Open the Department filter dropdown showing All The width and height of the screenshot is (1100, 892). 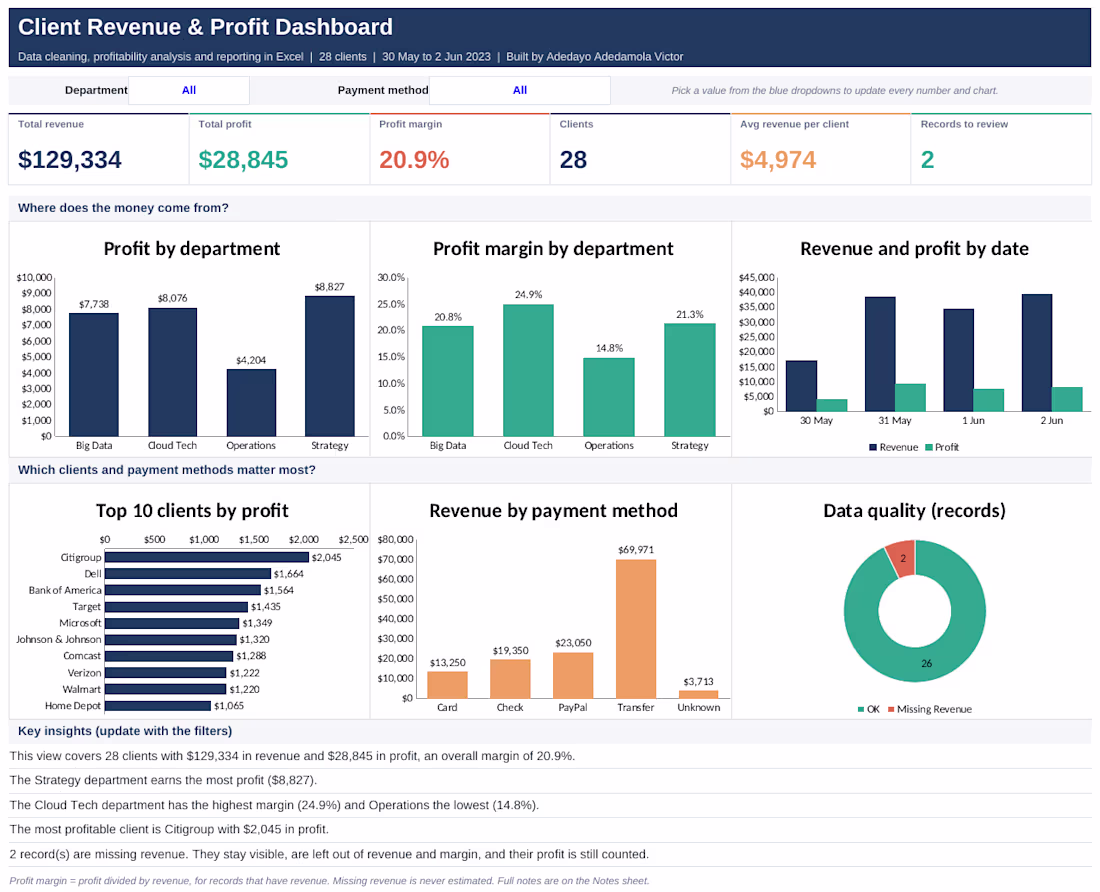tap(189, 90)
